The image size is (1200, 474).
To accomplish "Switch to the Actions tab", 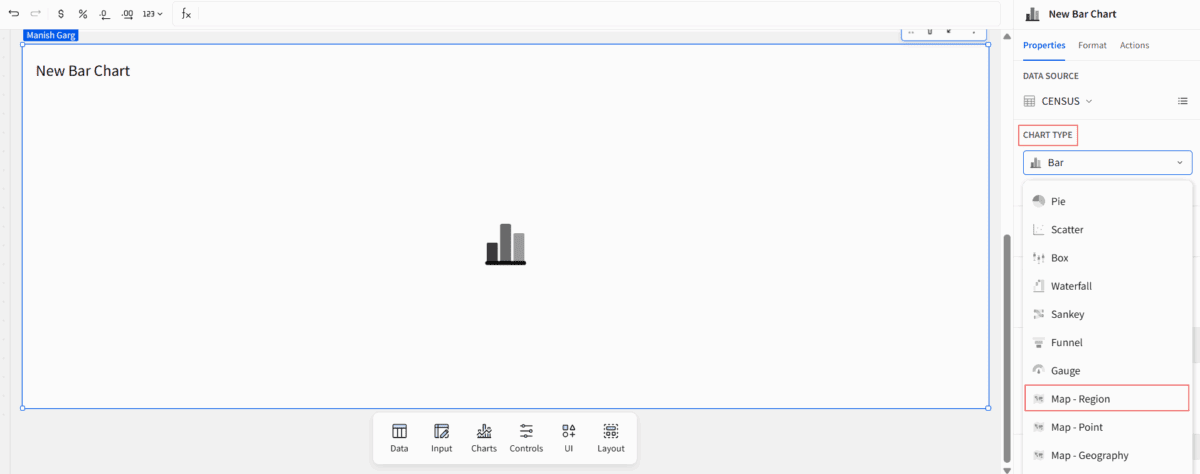I will pos(1134,45).
